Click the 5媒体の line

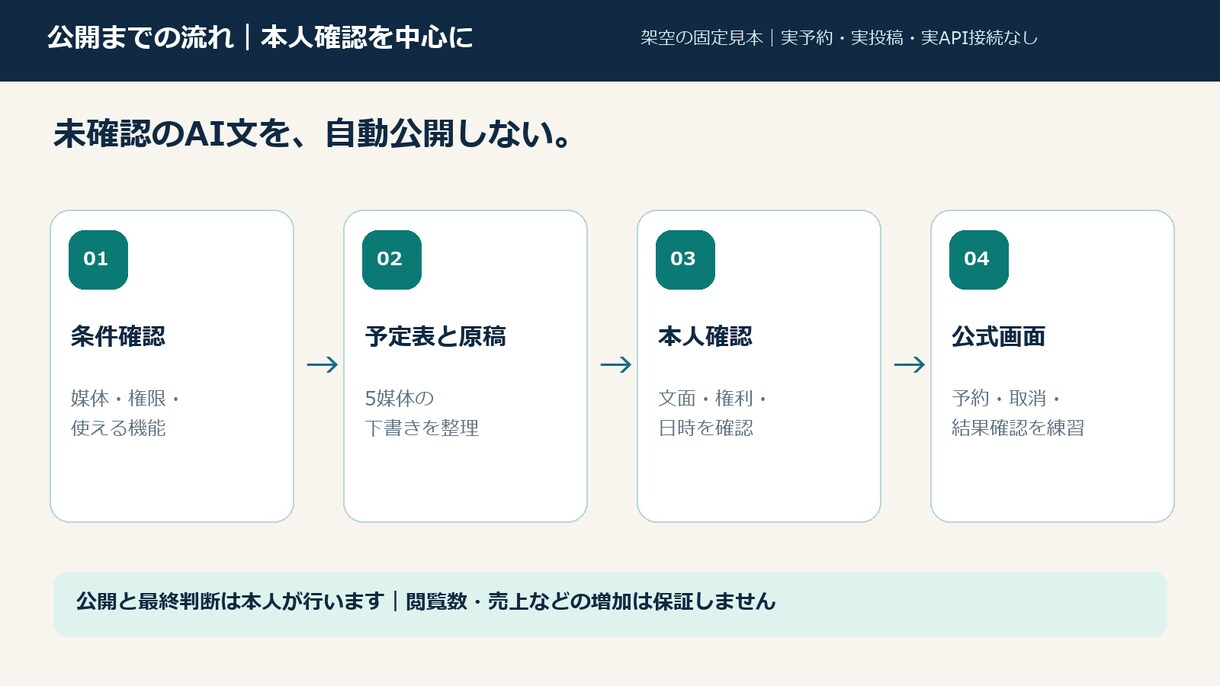click(399, 398)
